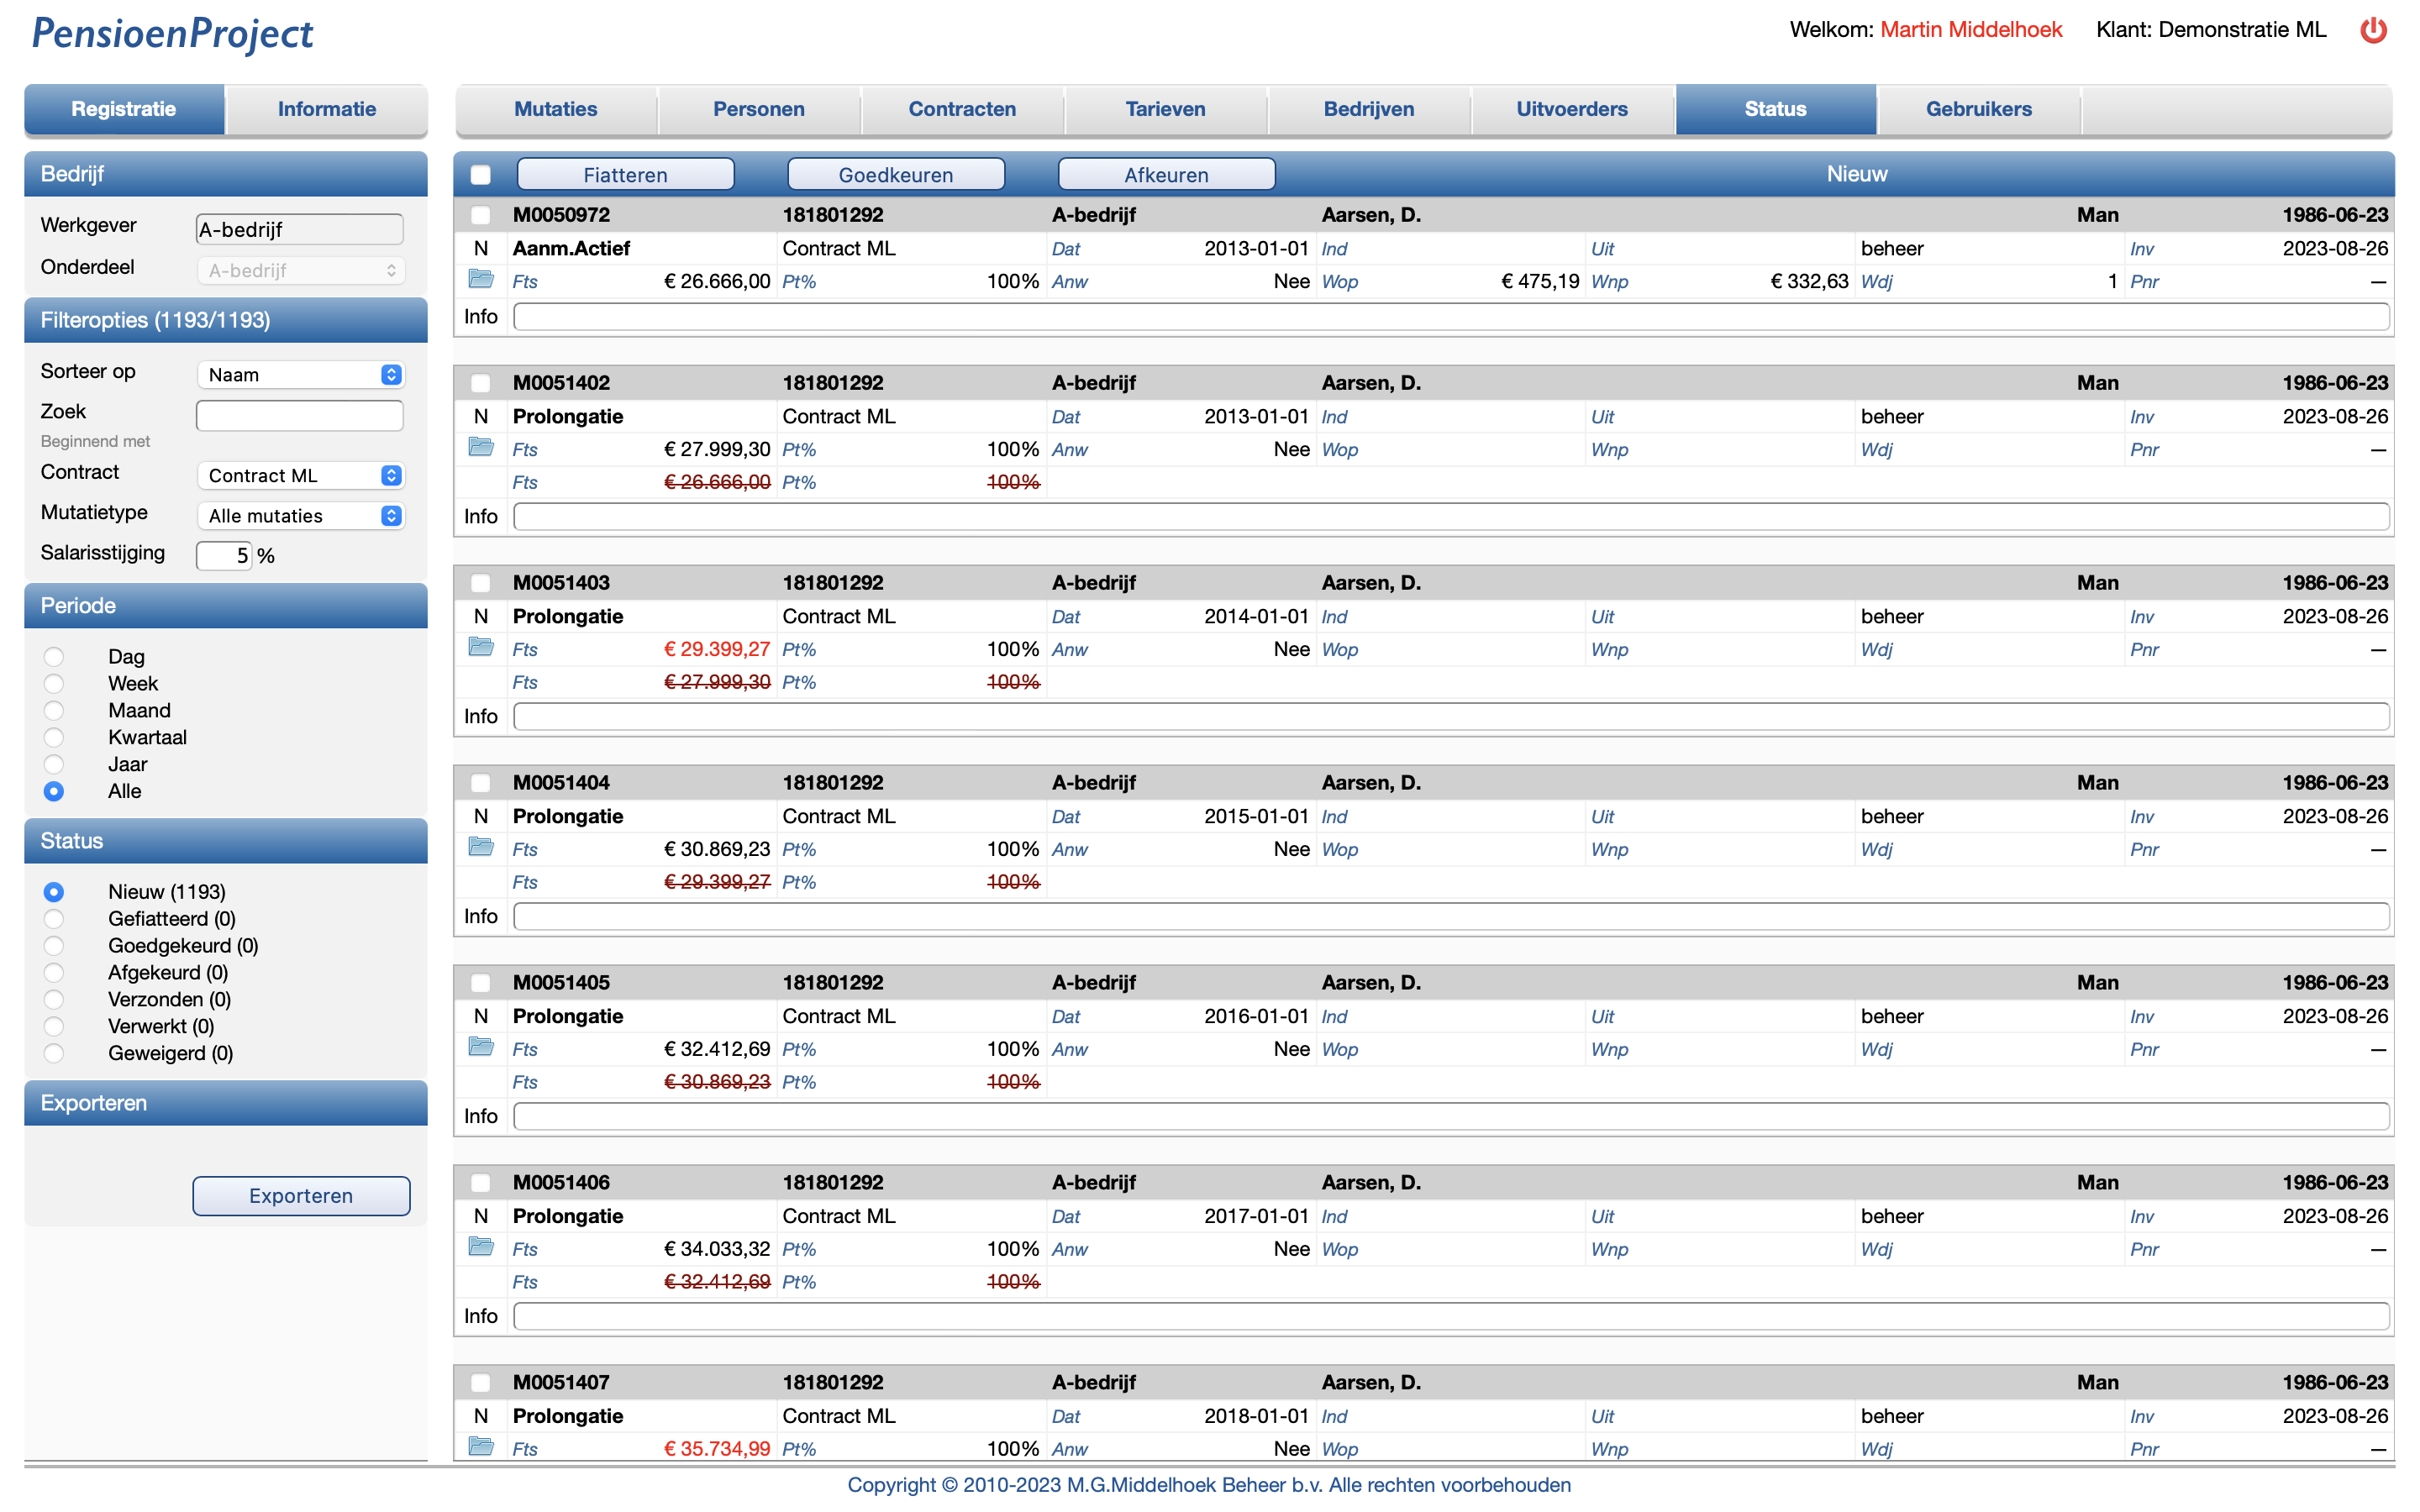Image resolution: width=2420 pixels, height=1512 pixels.
Task: Open the folder icon for mutation M0051407
Action: coord(481,1447)
